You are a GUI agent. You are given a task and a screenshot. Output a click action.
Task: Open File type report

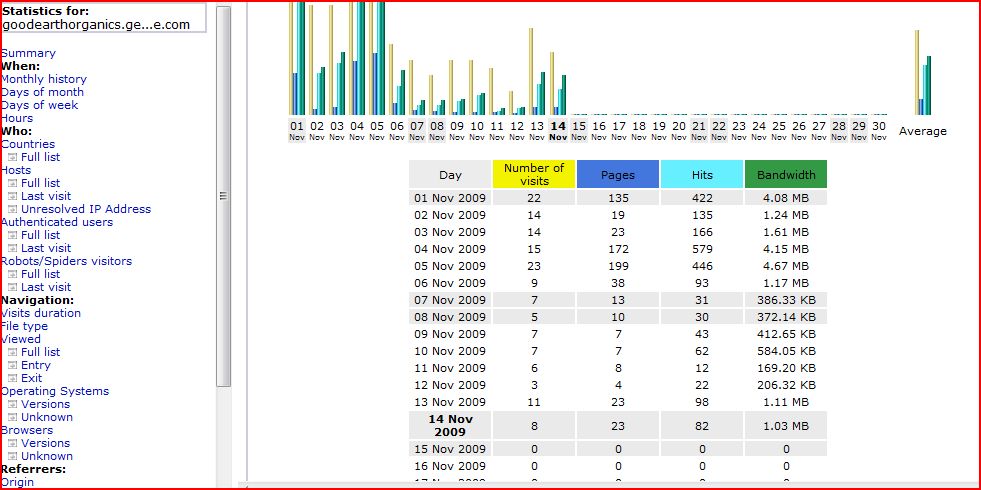tap(25, 326)
